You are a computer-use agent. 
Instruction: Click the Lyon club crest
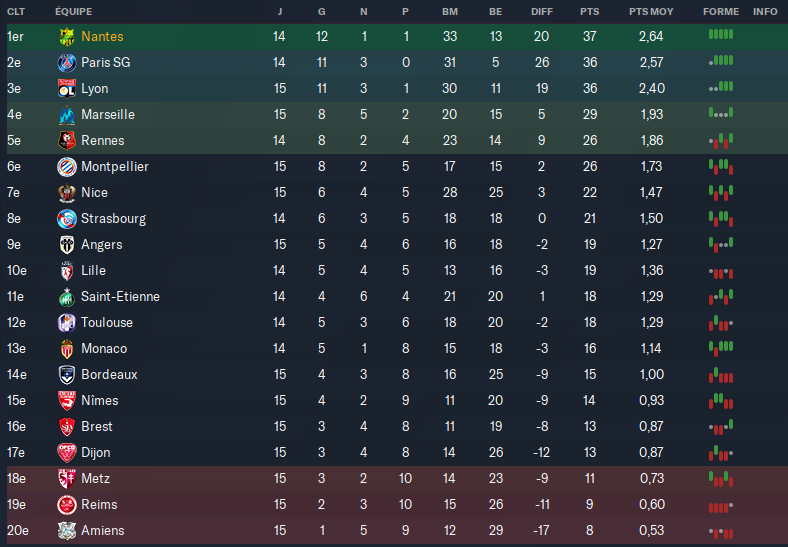(x=67, y=89)
